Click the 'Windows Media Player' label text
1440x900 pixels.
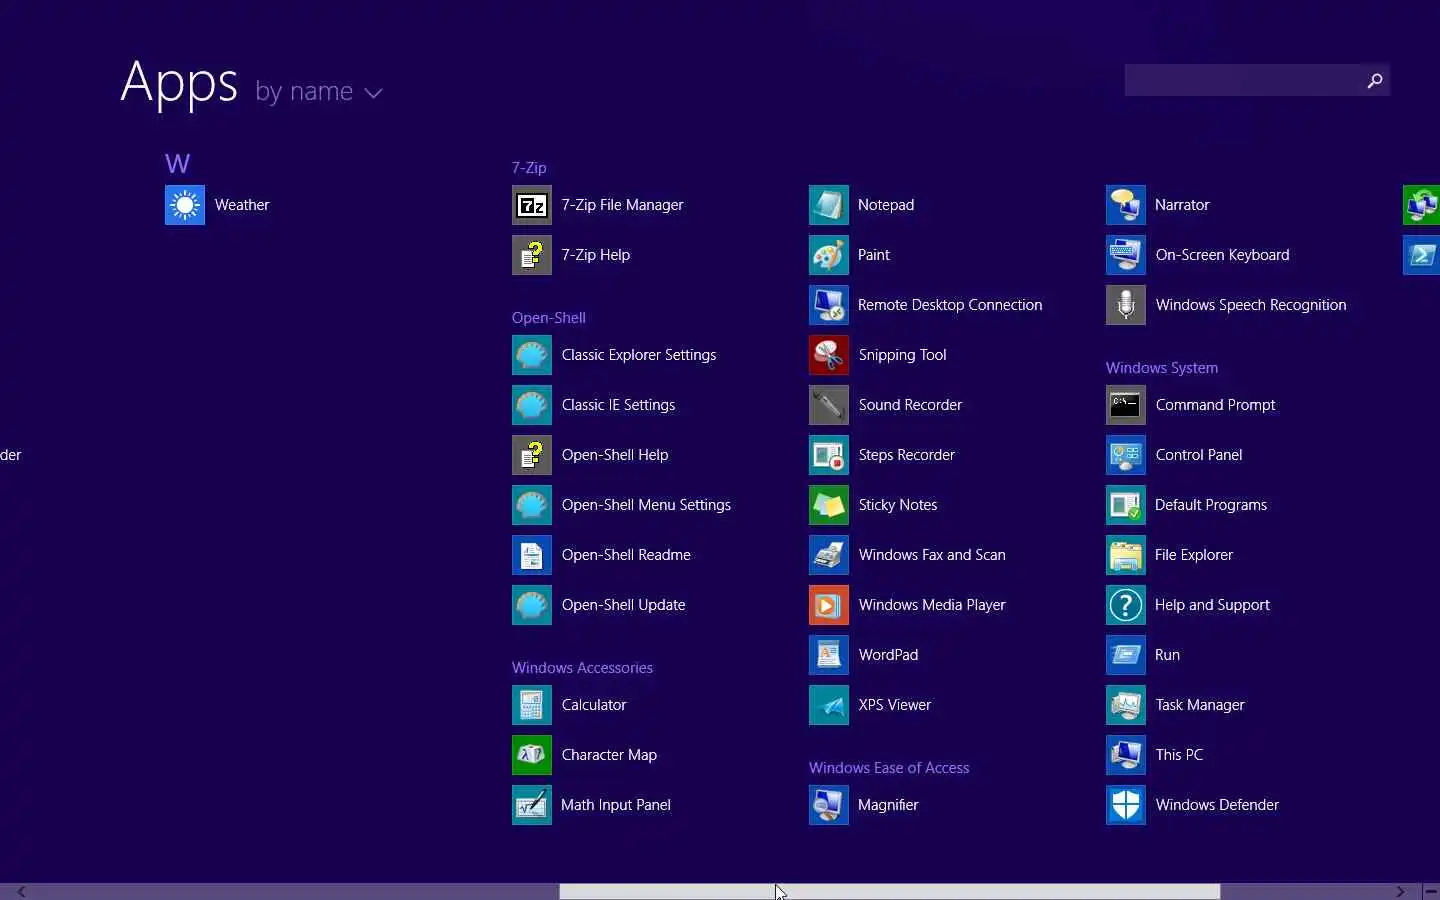coord(932,605)
